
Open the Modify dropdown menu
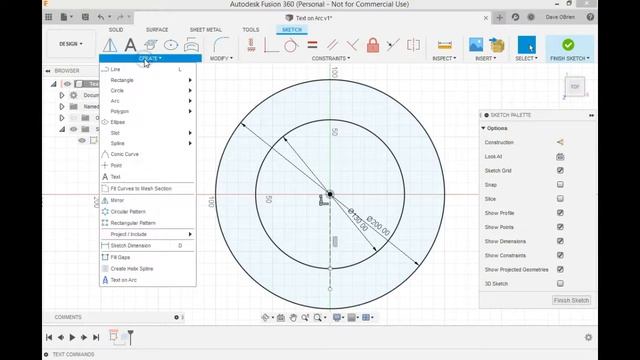coord(221,58)
